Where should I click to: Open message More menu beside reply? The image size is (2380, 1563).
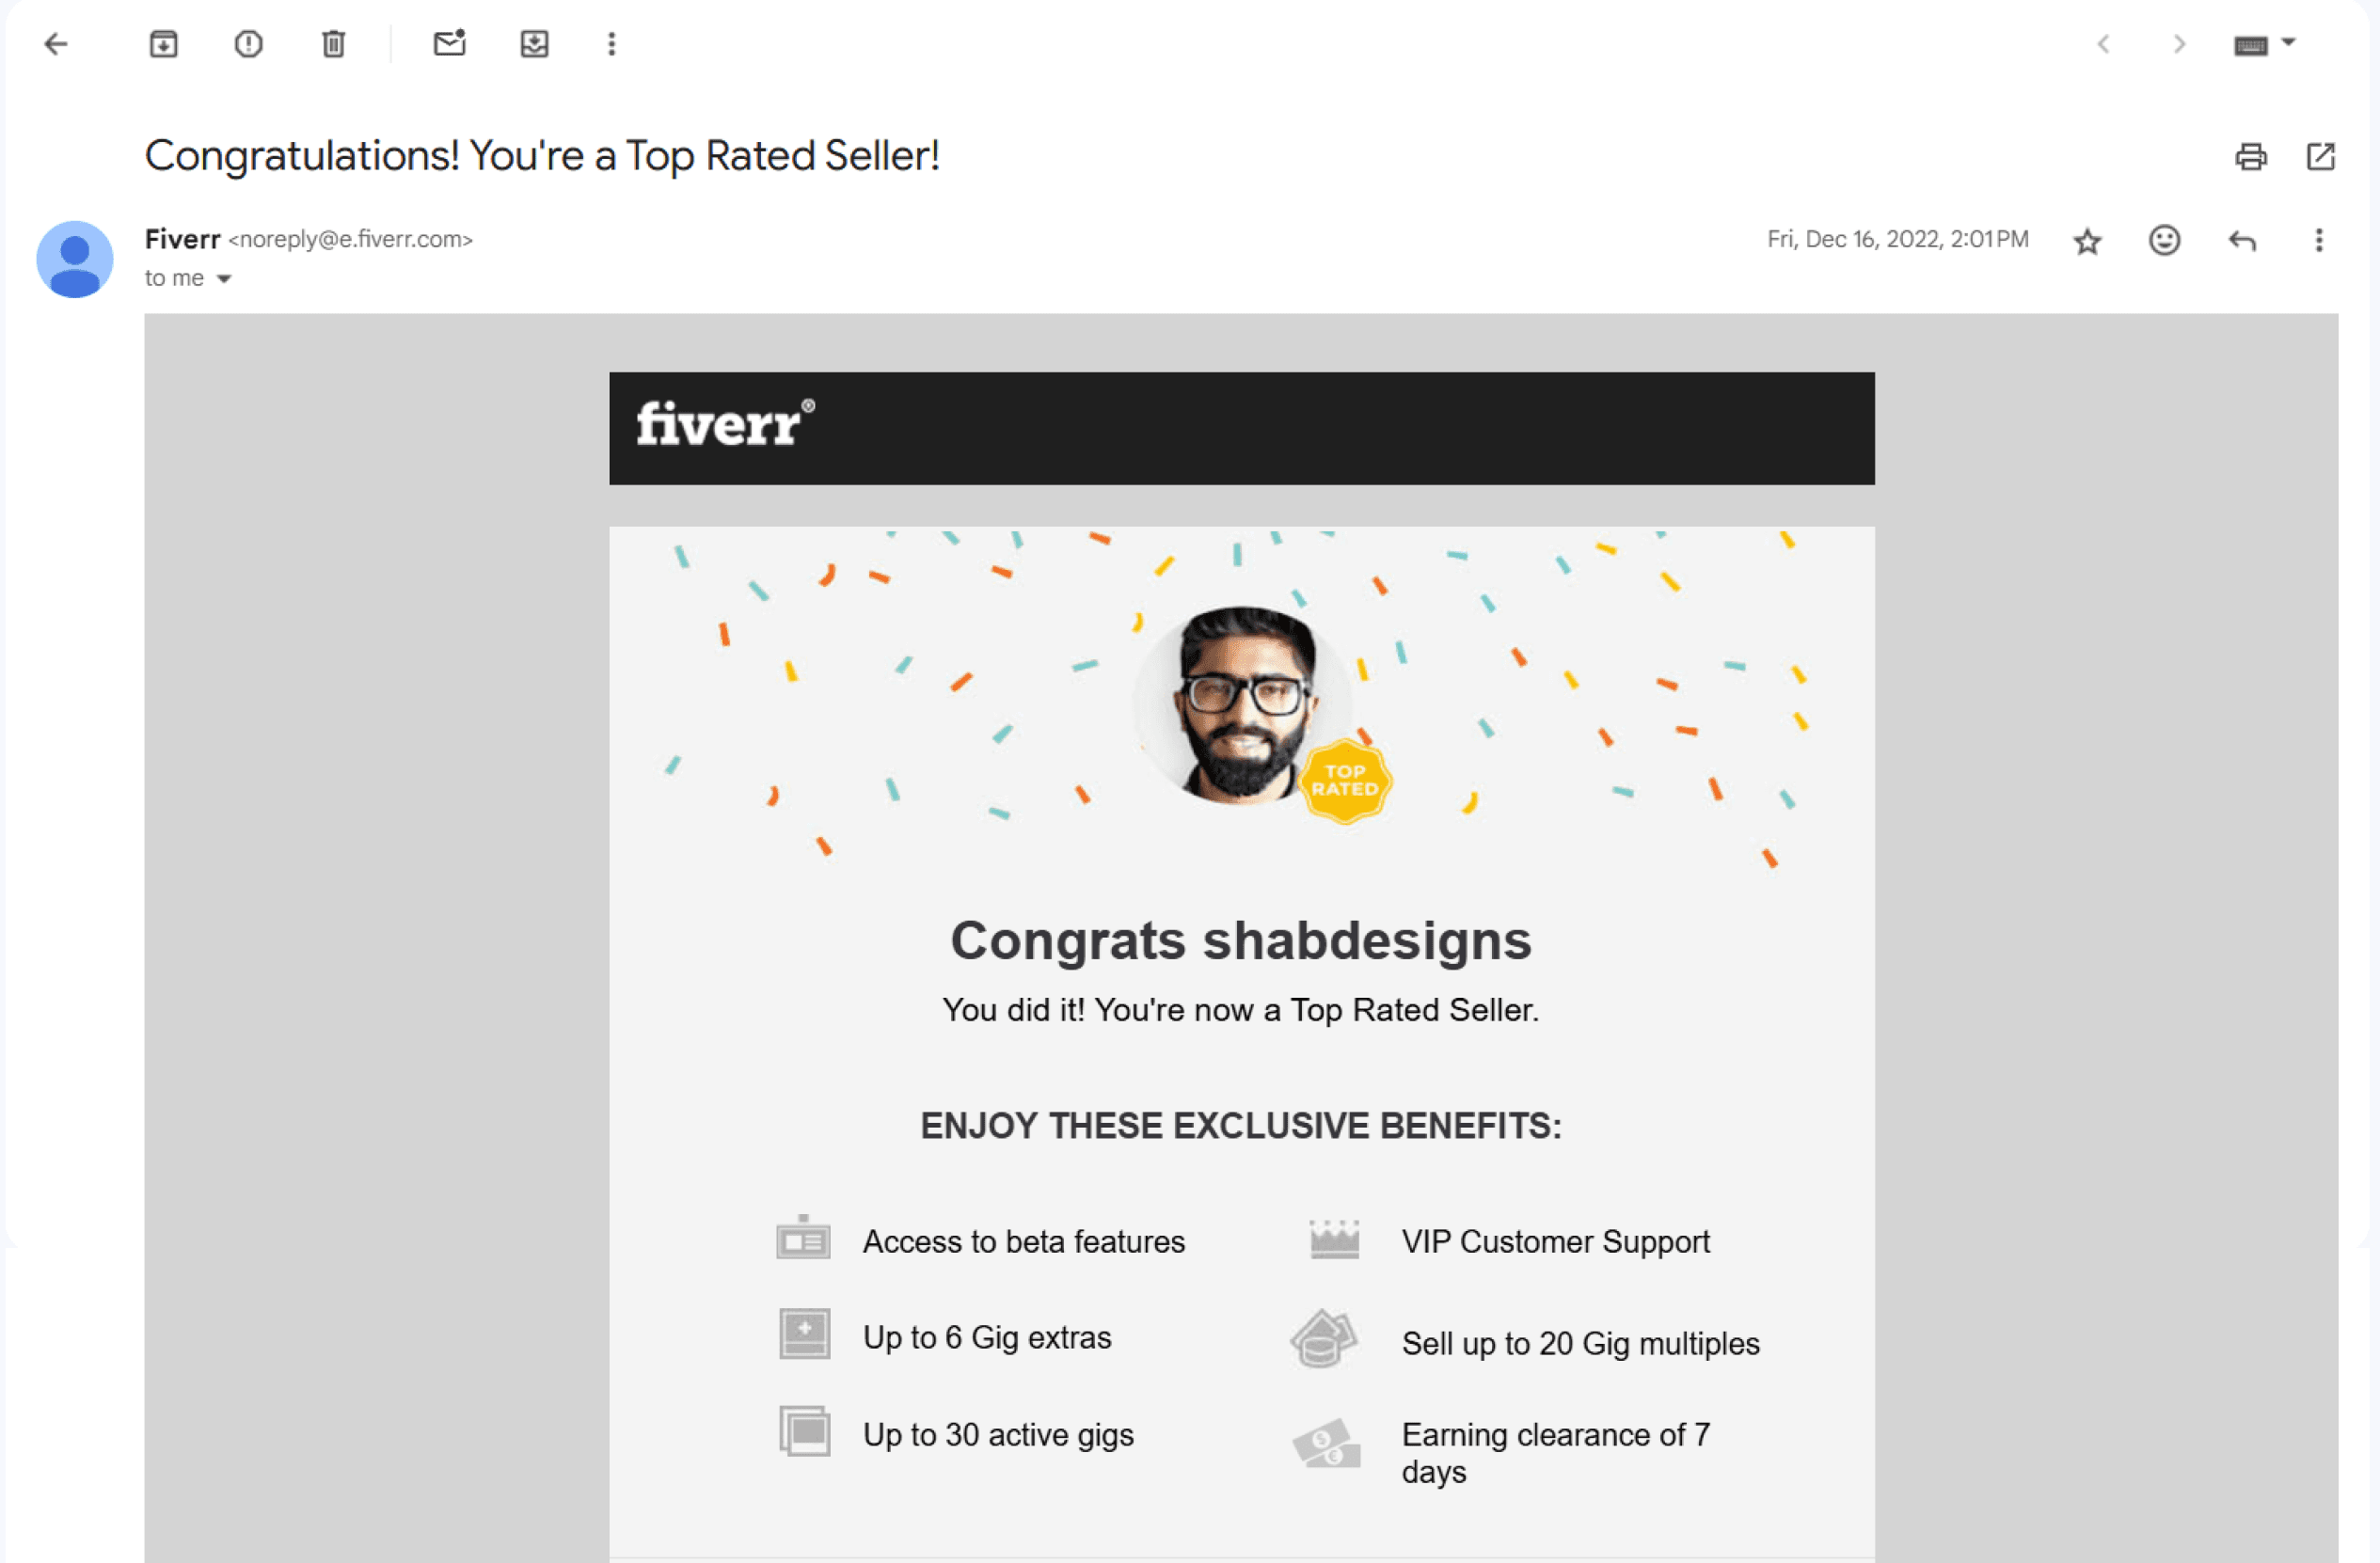click(2318, 240)
